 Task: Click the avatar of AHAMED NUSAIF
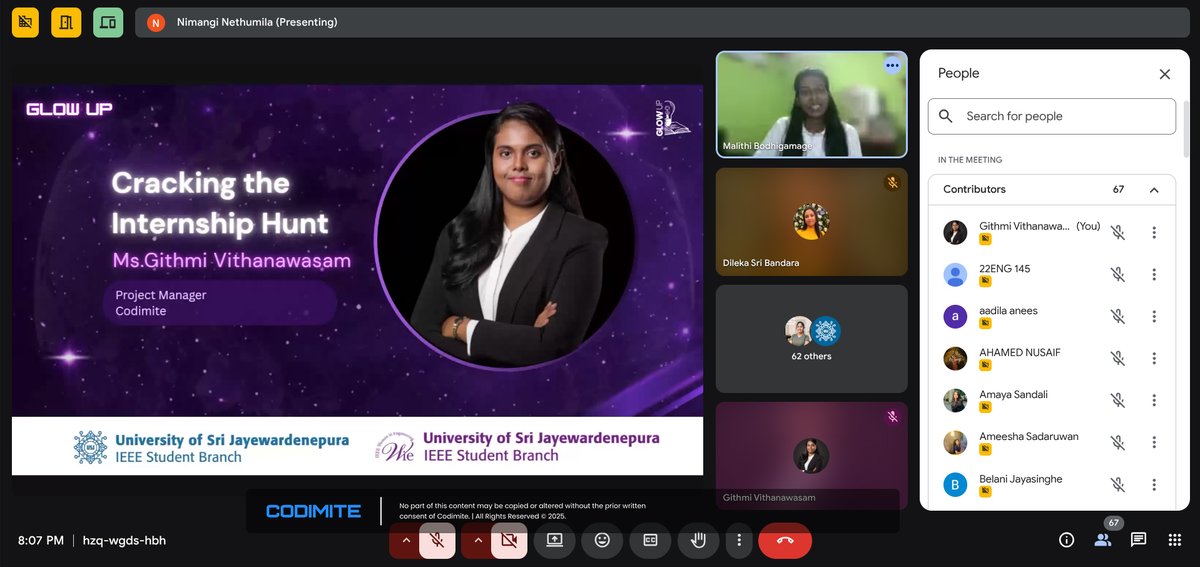pyautogui.click(x=955, y=359)
